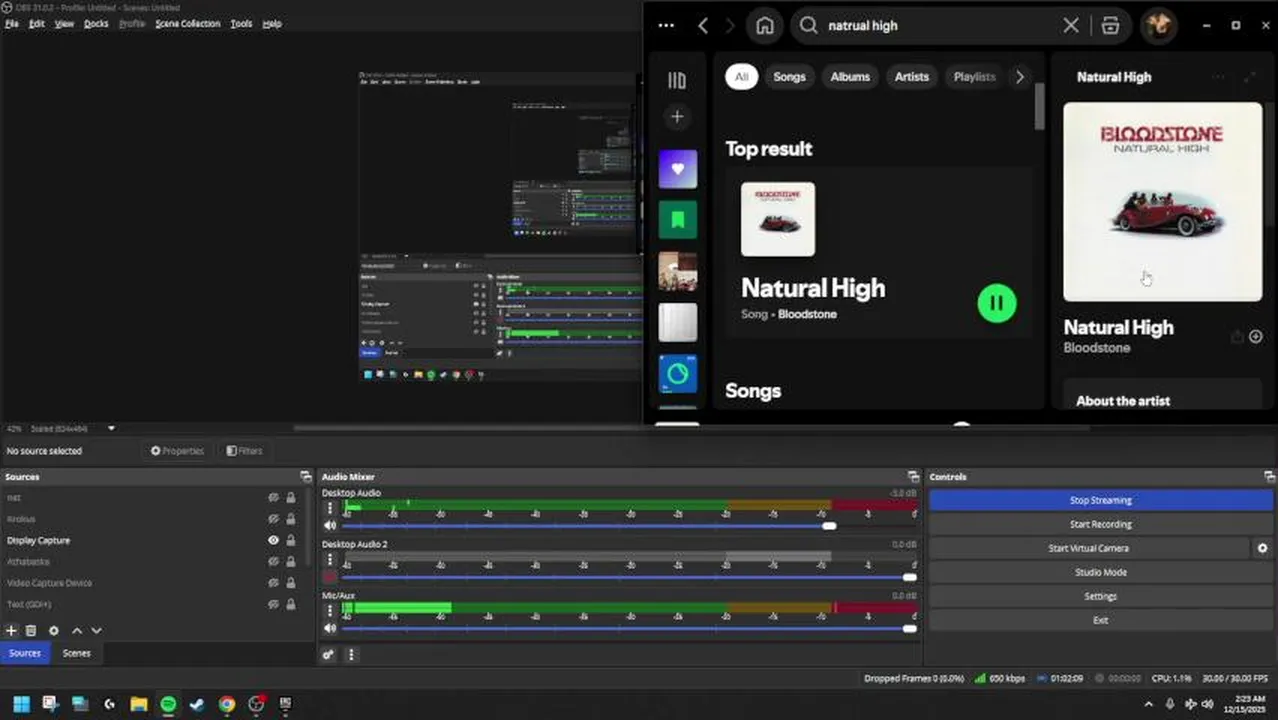The image size is (1278, 720).
Task: Click the plus Create icon in Spotify sidebar
Action: click(x=677, y=117)
